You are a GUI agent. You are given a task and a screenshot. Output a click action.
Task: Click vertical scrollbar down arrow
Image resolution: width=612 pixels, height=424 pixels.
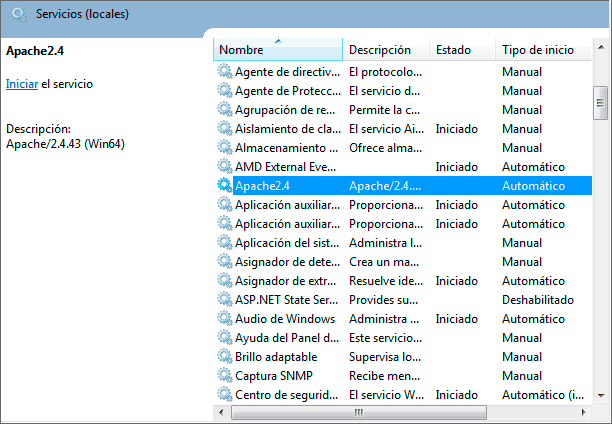(601, 395)
